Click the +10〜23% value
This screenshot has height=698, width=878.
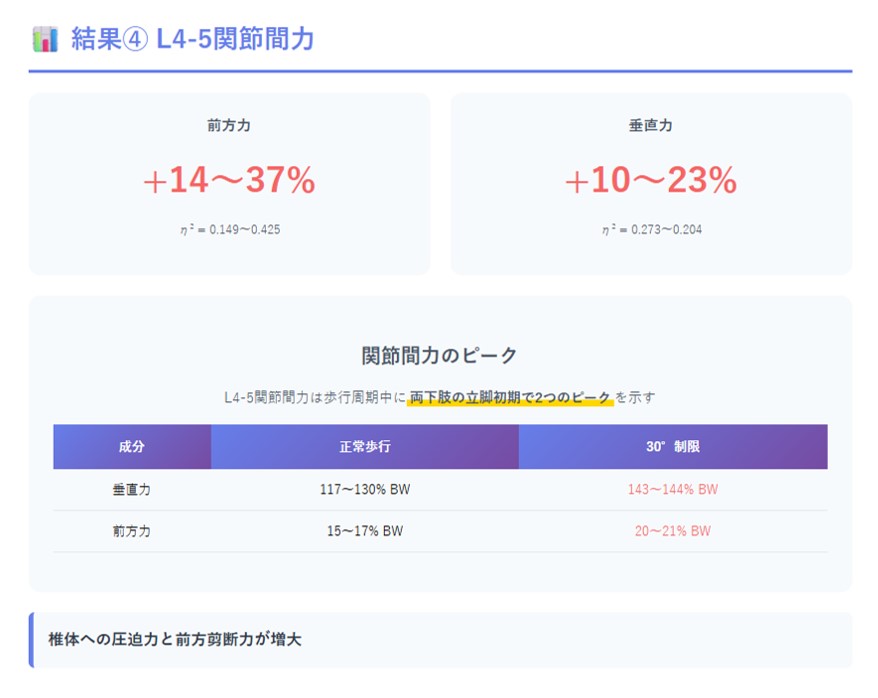(651, 180)
